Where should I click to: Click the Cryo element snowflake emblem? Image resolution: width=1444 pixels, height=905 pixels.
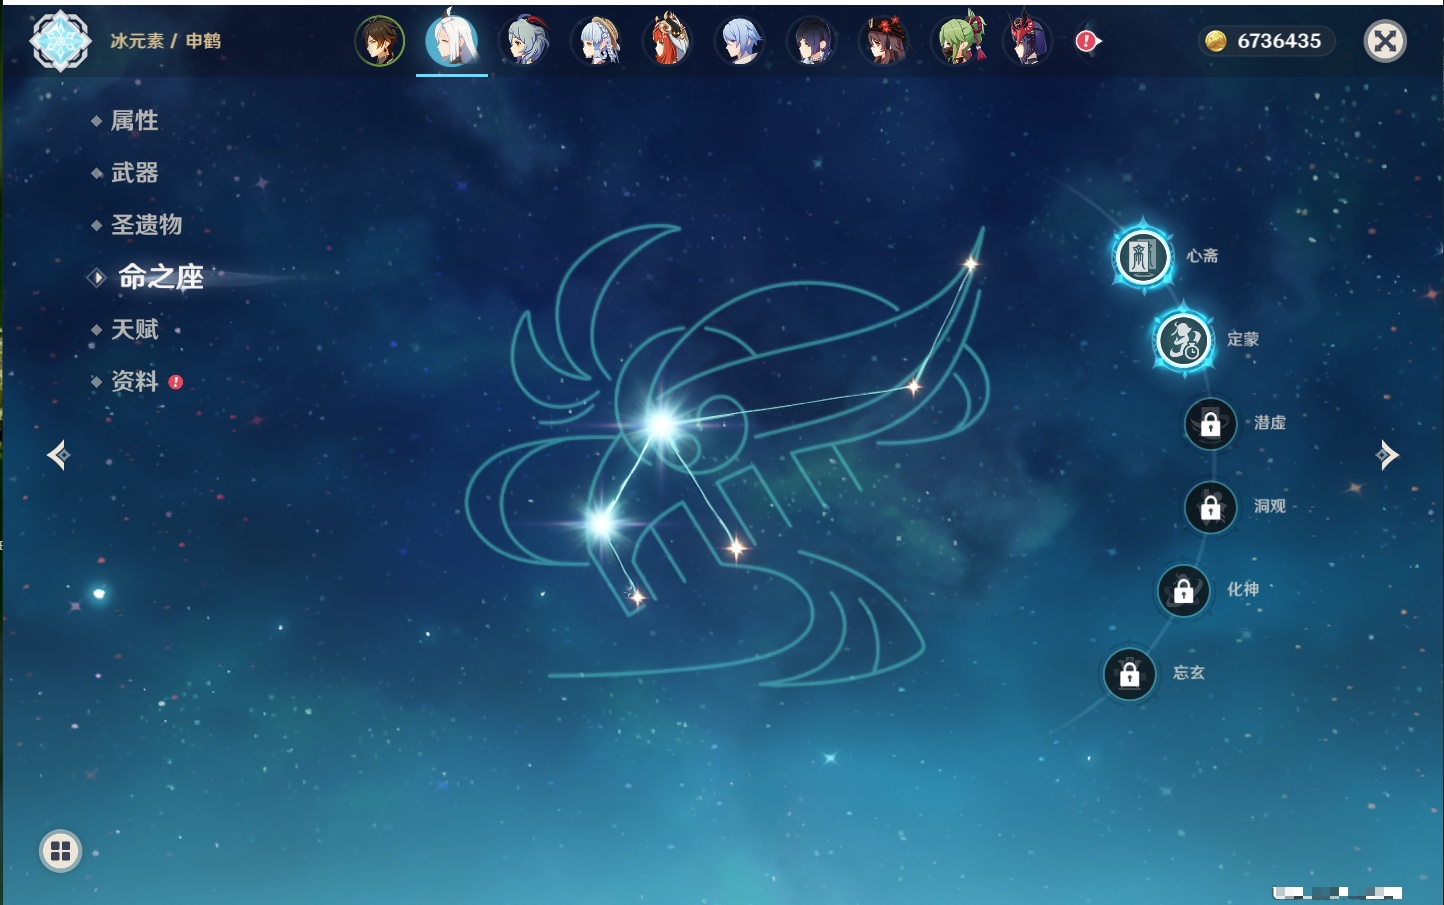[60, 41]
